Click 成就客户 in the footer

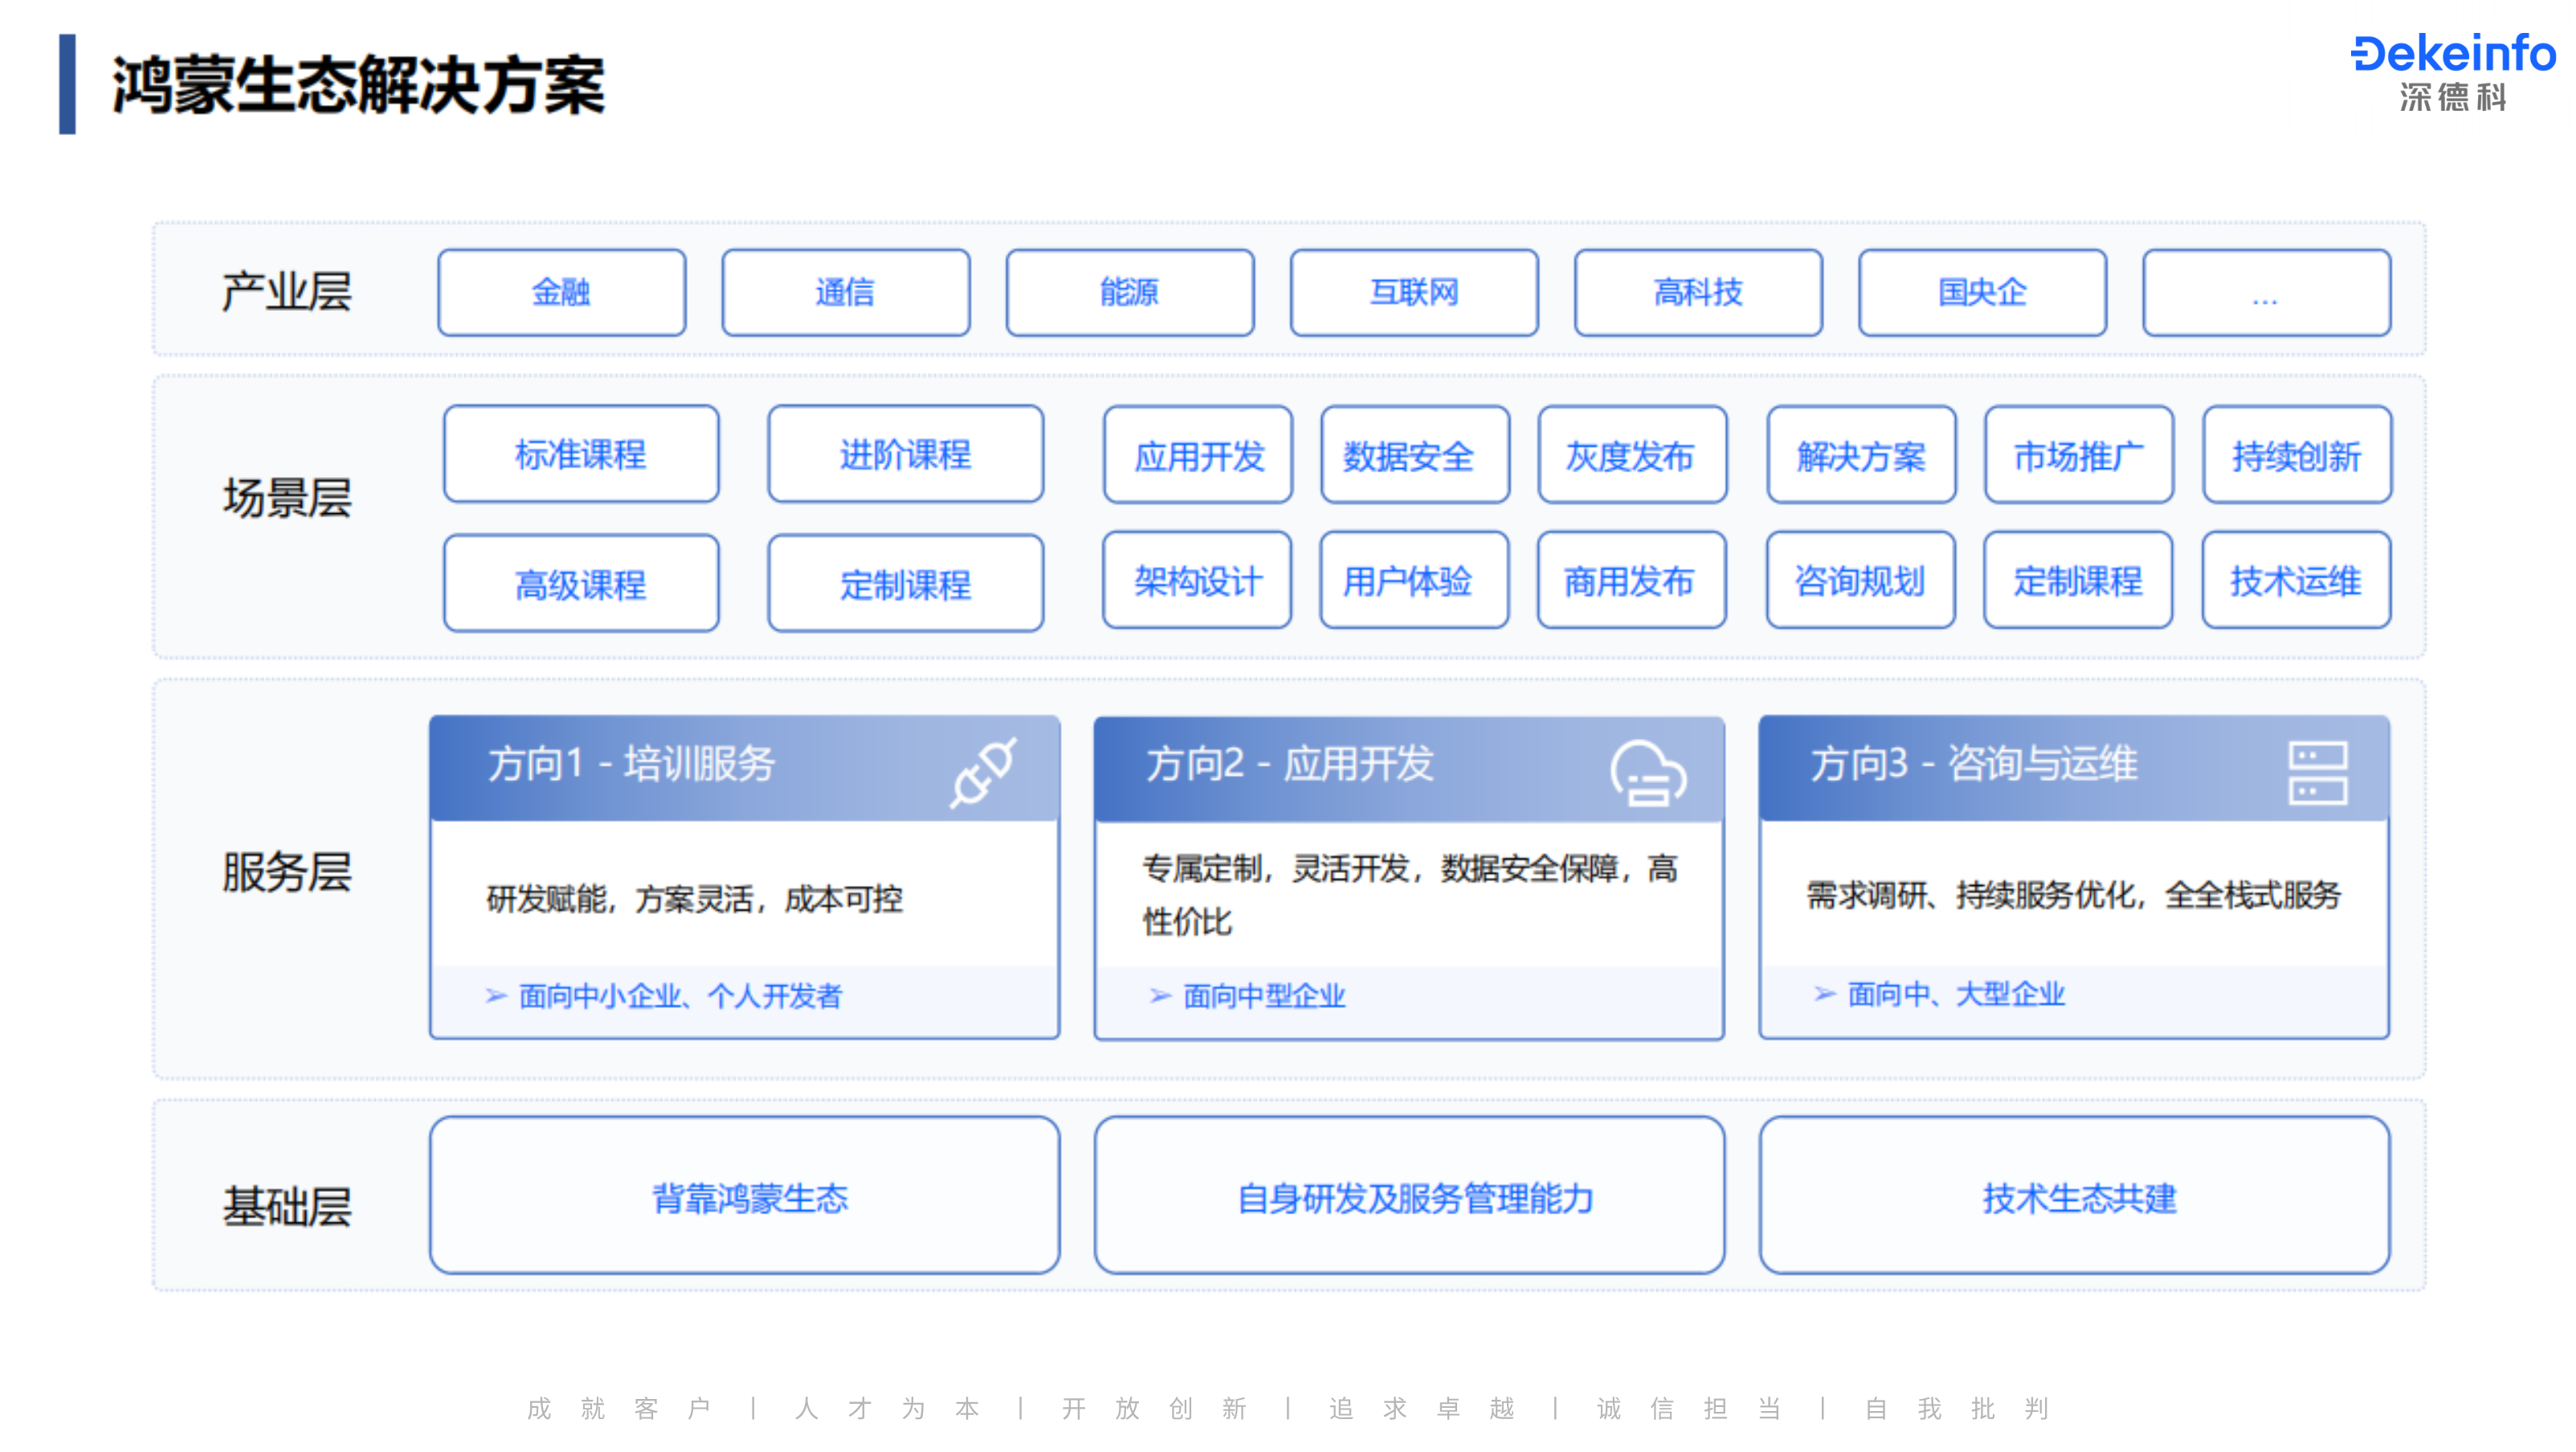(618, 1409)
